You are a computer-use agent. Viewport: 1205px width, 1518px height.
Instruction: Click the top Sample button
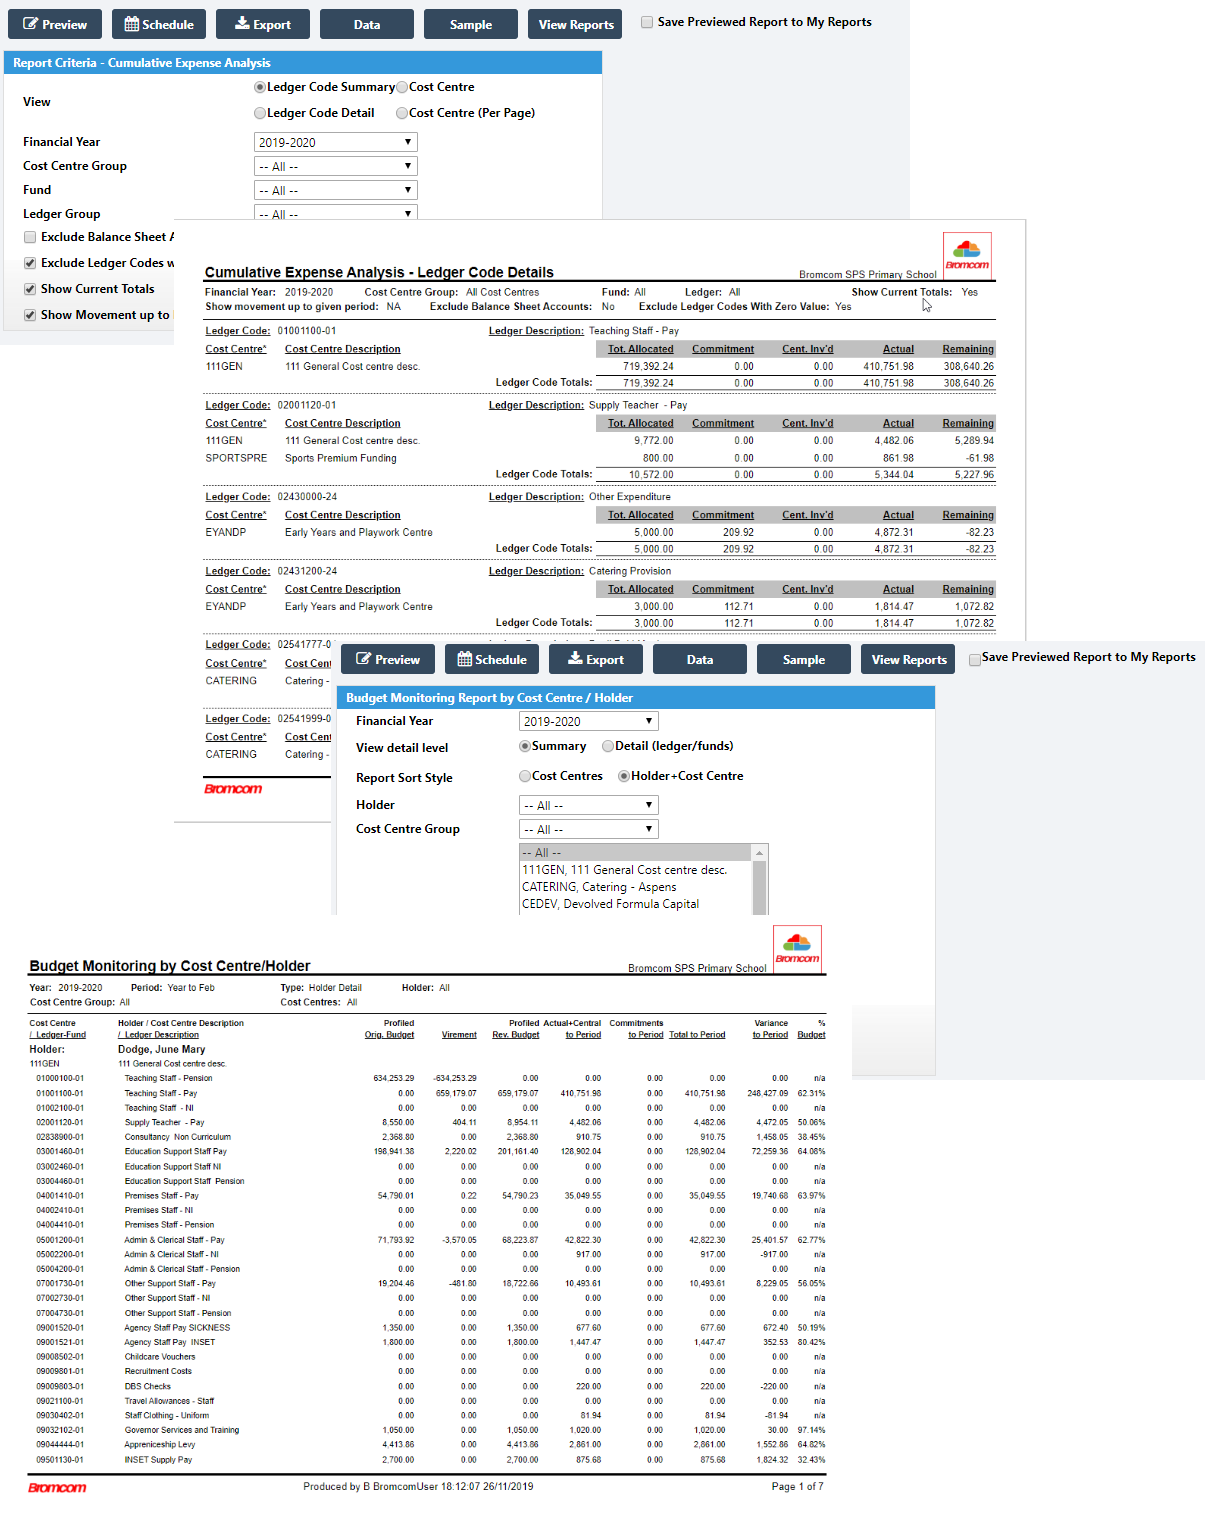[x=470, y=24]
